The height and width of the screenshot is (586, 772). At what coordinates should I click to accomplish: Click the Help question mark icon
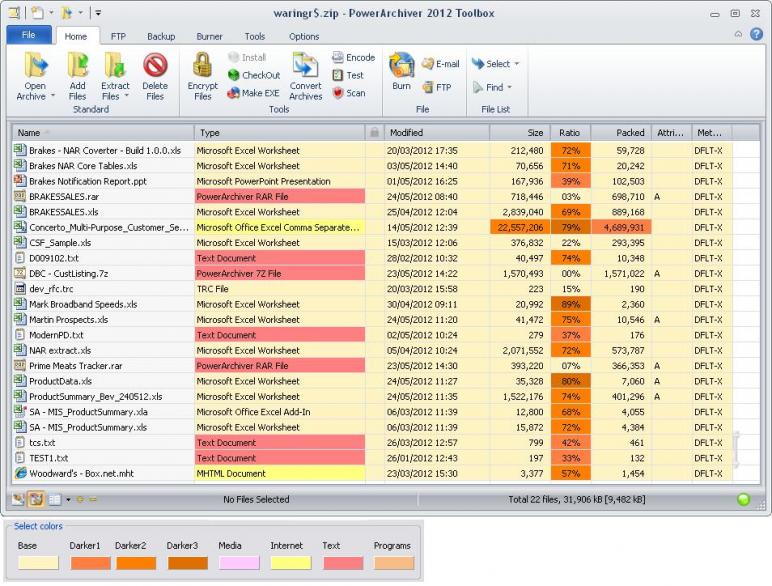pos(756,34)
